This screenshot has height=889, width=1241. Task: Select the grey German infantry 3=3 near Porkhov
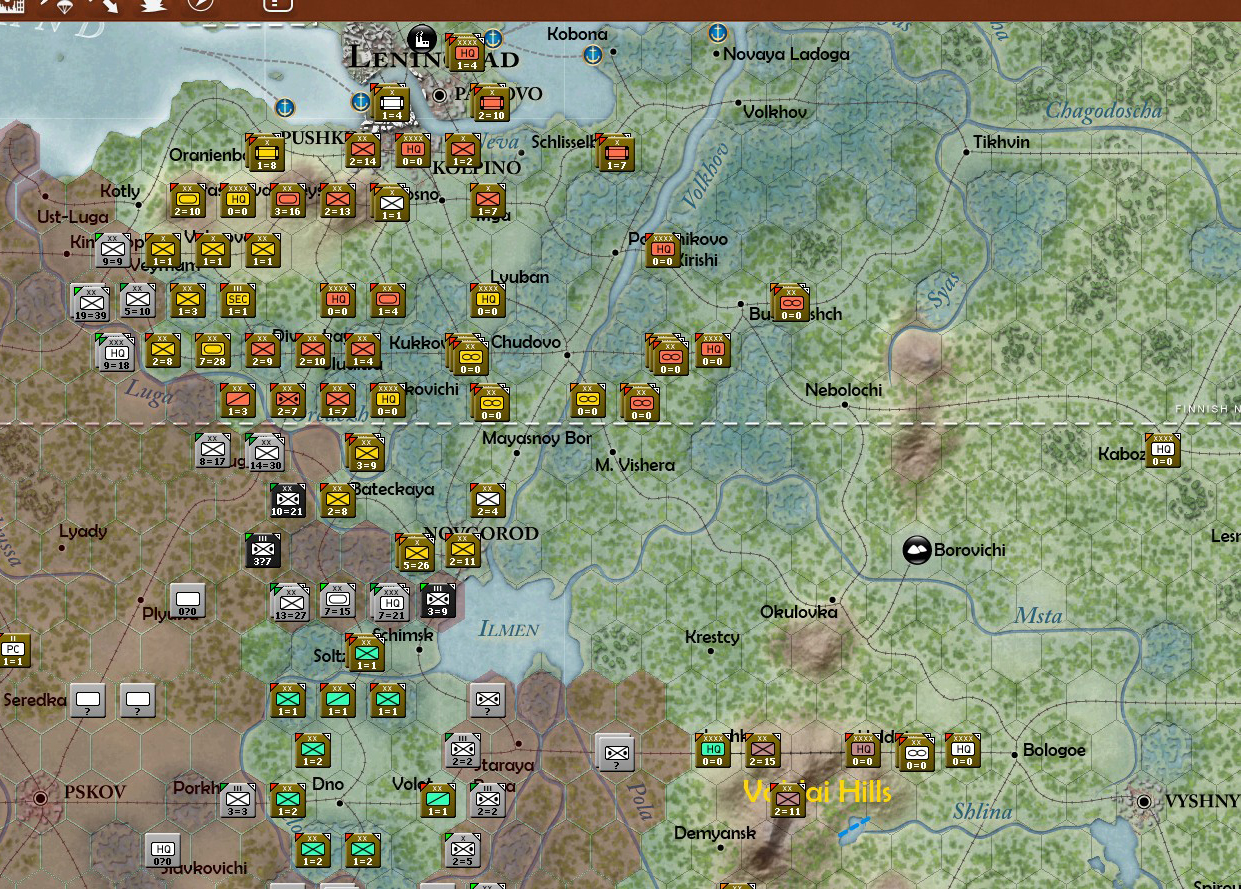tap(237, 800)
